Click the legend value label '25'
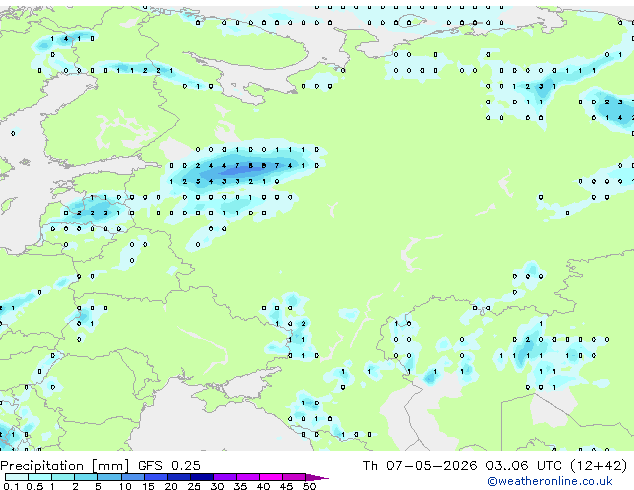The width and height of the screenshot is (634, 490). (x=194, y=486)
